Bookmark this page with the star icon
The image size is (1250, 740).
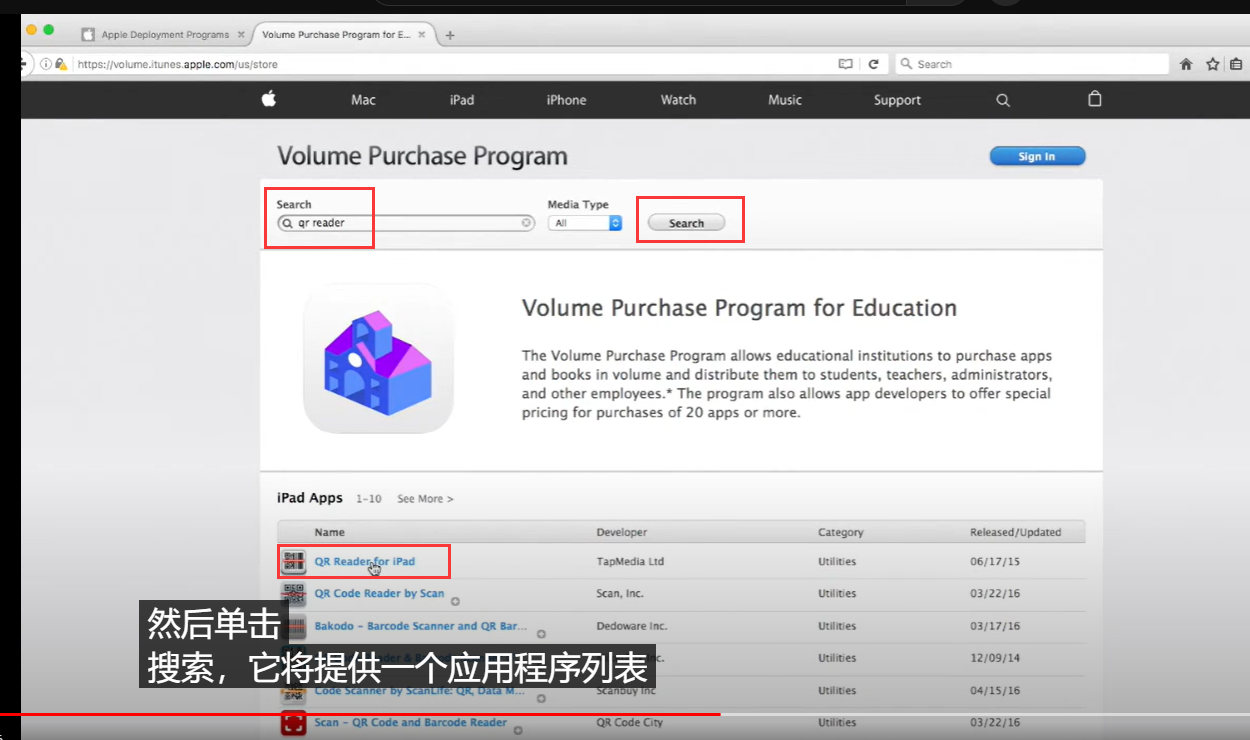[x=1213, y=64]
